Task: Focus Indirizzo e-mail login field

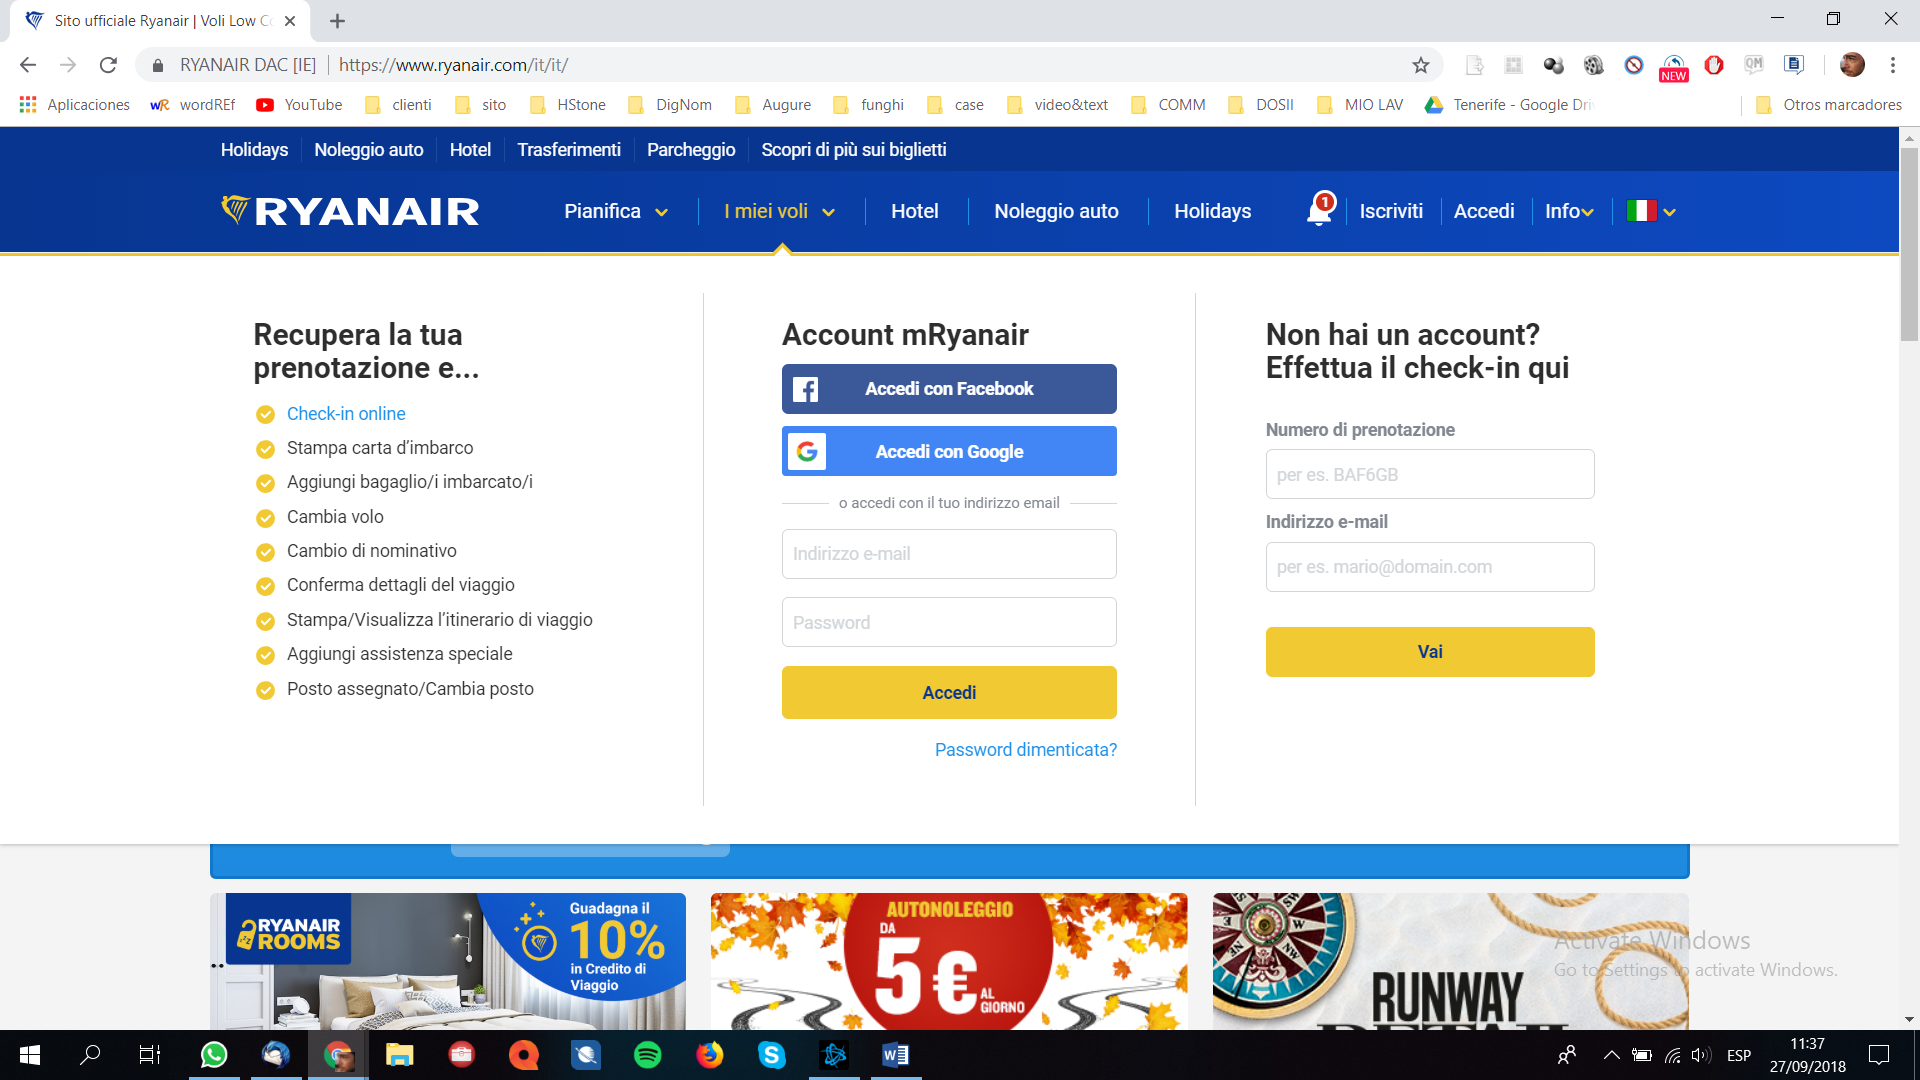Action: (x=949, y=554)
